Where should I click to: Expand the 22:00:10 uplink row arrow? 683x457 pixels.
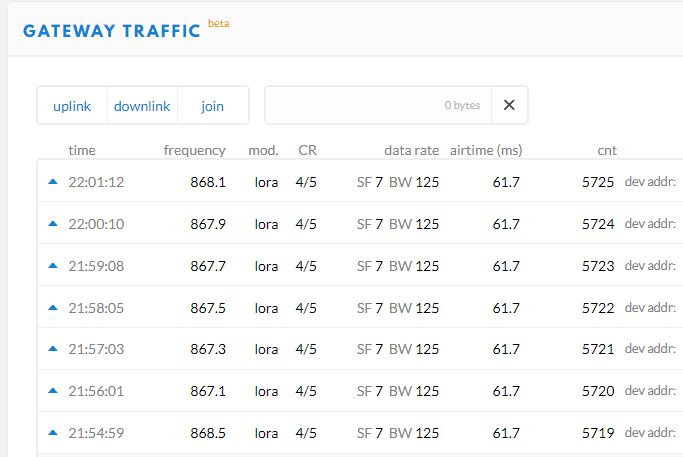53,224
